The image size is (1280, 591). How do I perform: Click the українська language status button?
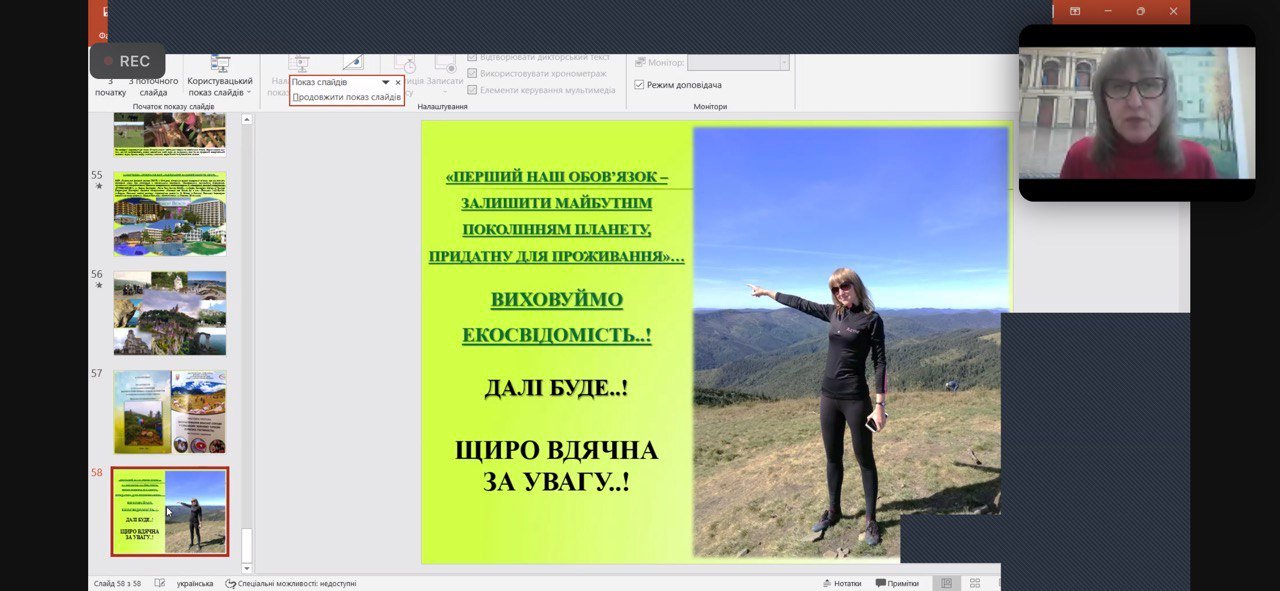[x=194, y=583]
